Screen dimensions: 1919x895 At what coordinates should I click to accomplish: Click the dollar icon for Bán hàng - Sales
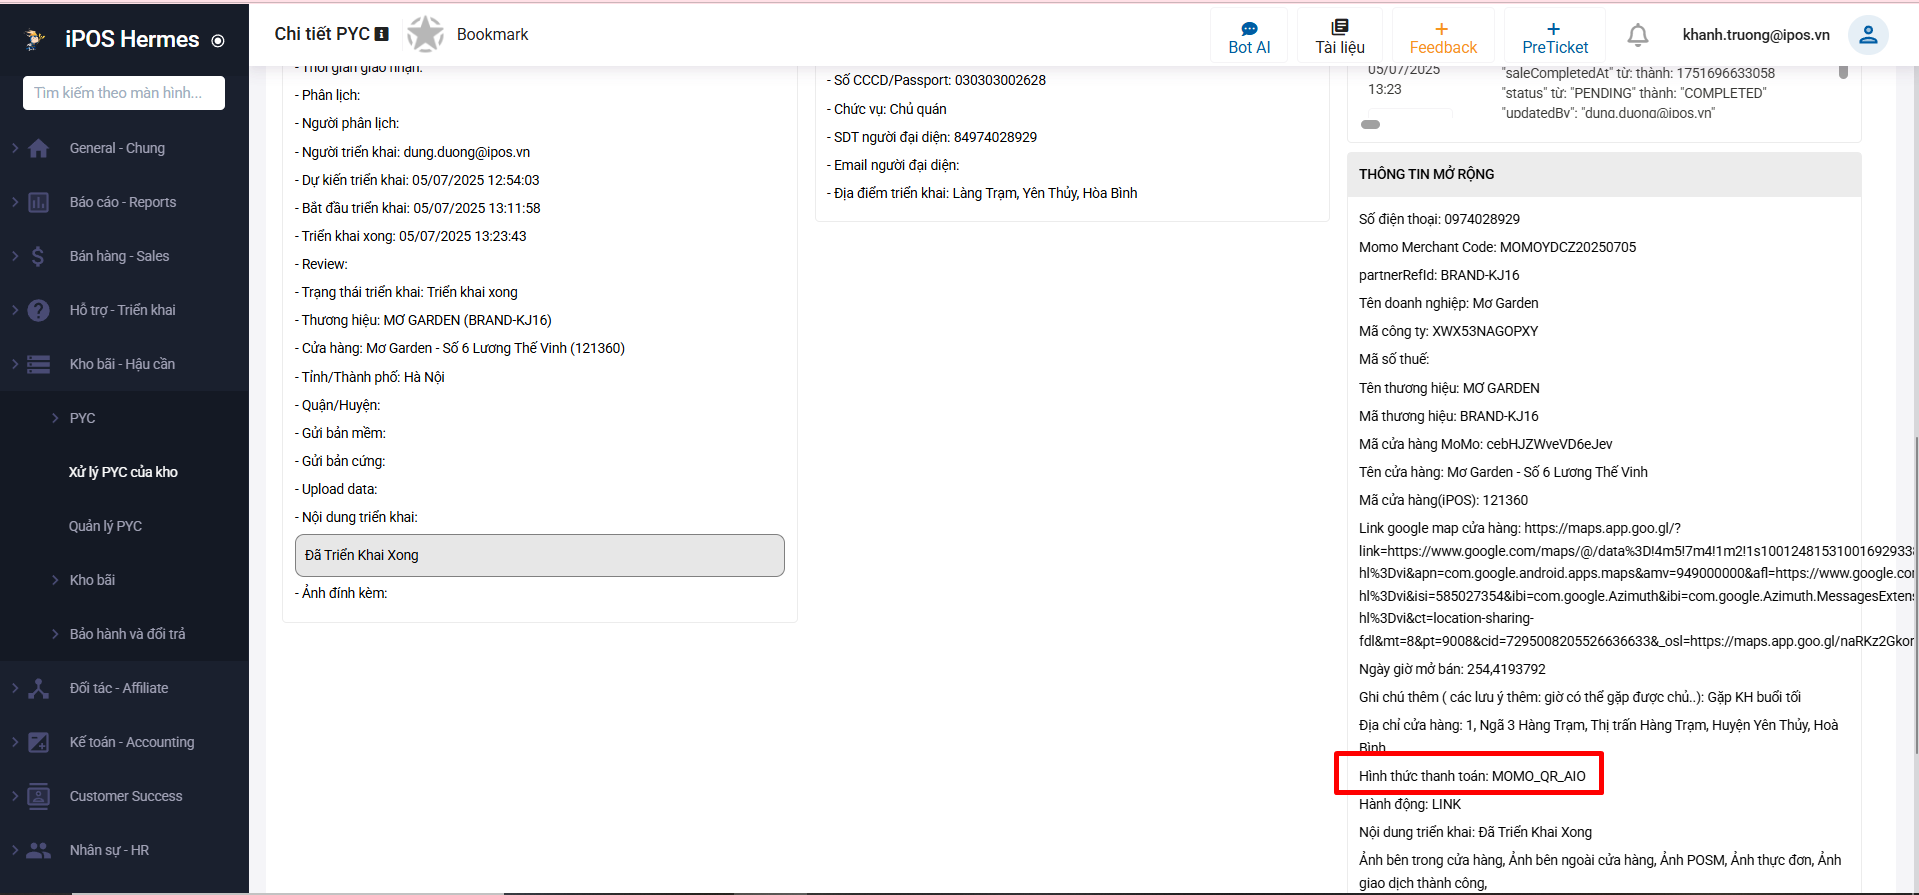39,257
